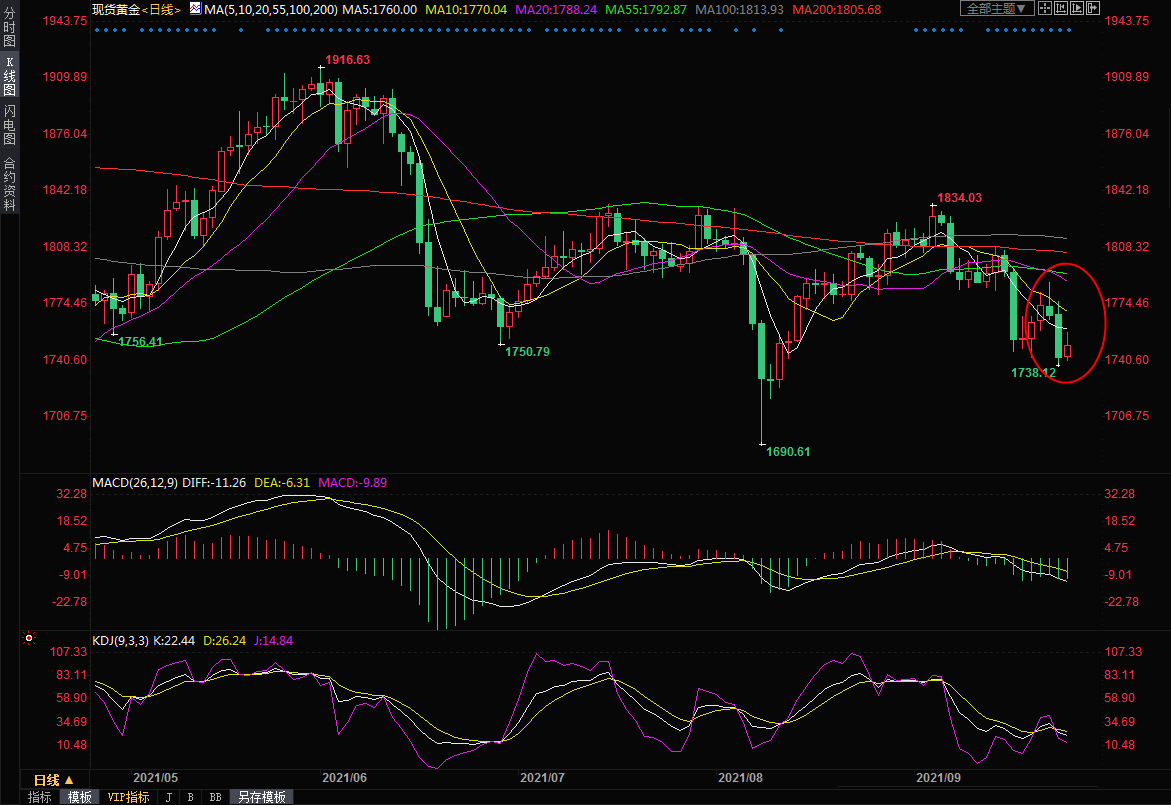Click the play-forward chart icon

pyautogui.click(x=1077, y=9)
